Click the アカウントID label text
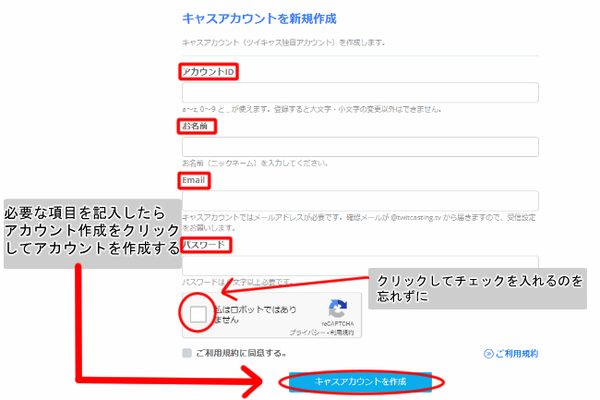The width and height of the screenshot is (600, 400). pyautogui.click(x=208, y=72)
